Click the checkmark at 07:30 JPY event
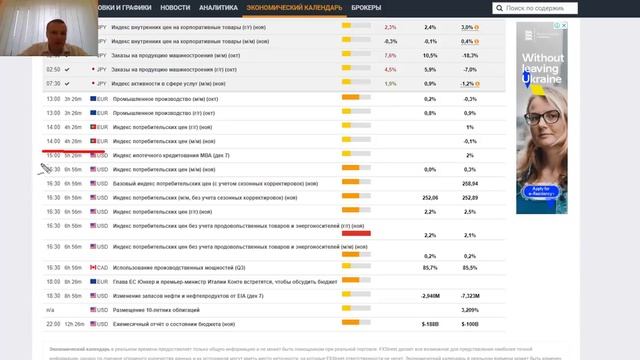Screen dimensions: 640x360 pos(67,84)
